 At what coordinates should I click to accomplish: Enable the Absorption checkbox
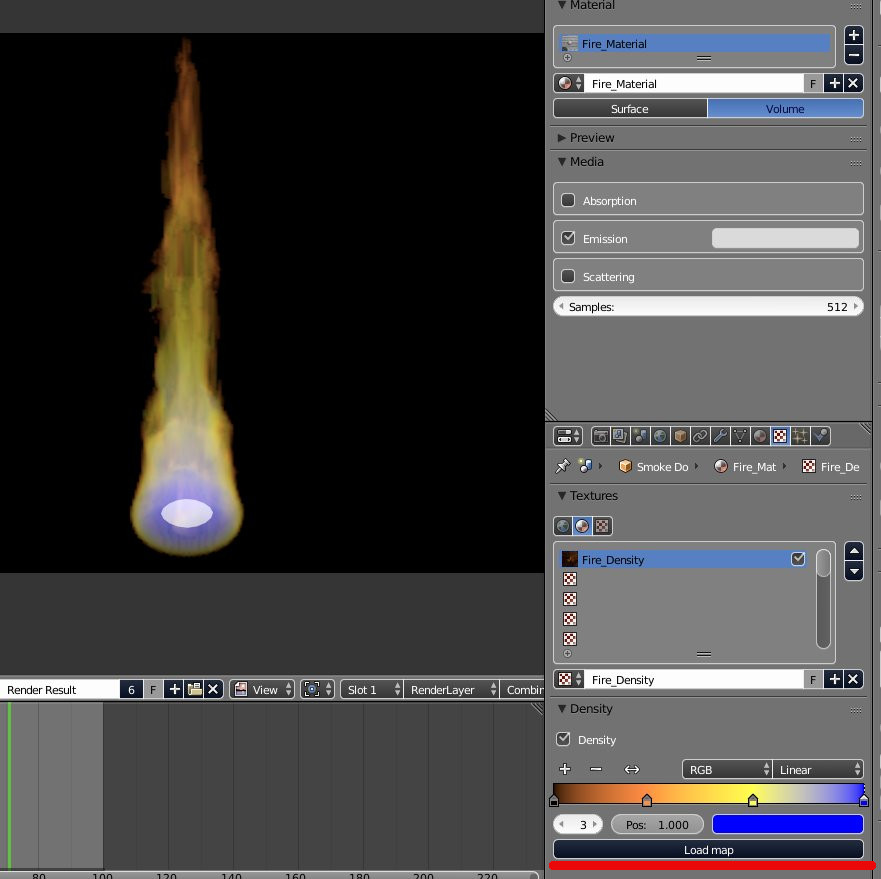(x=568, y=200)
